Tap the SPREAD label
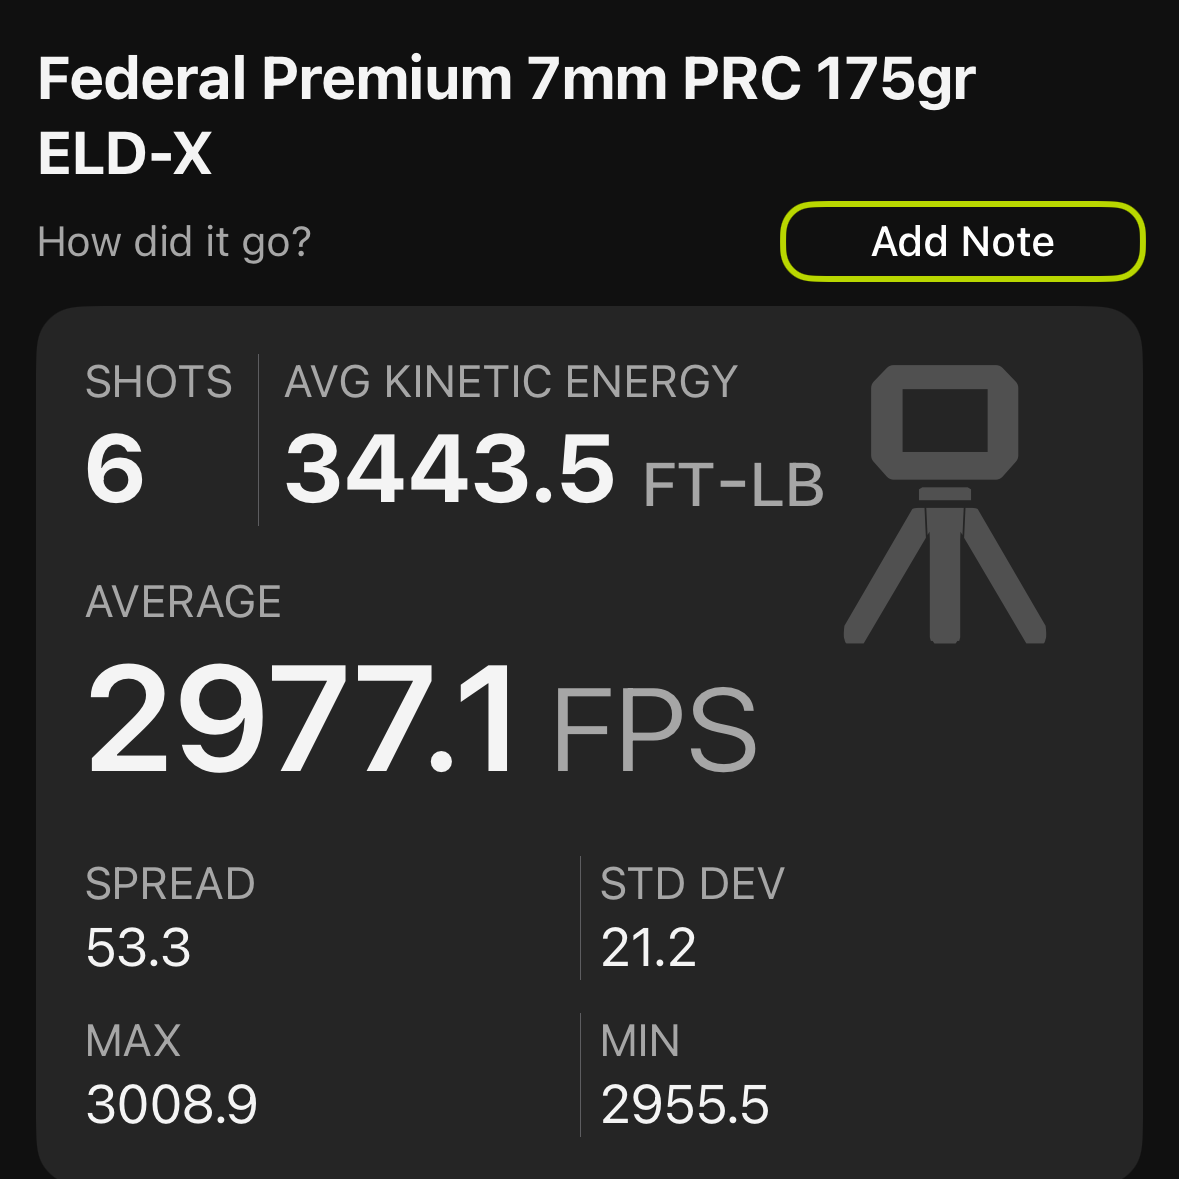Image resolution: width=1179 pixels, height=1179 pixels. [170, 884]
